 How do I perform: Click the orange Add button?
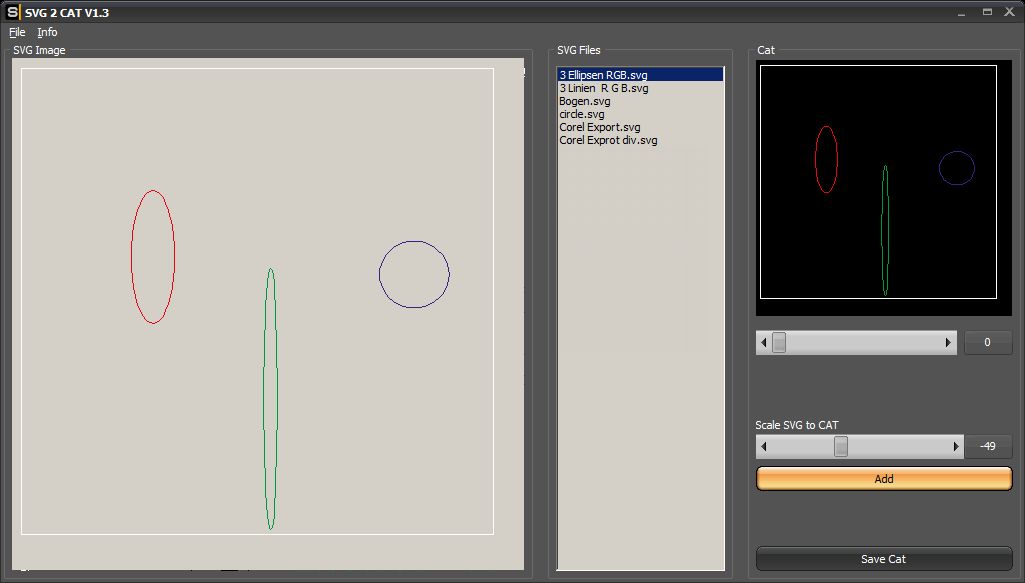884,479
